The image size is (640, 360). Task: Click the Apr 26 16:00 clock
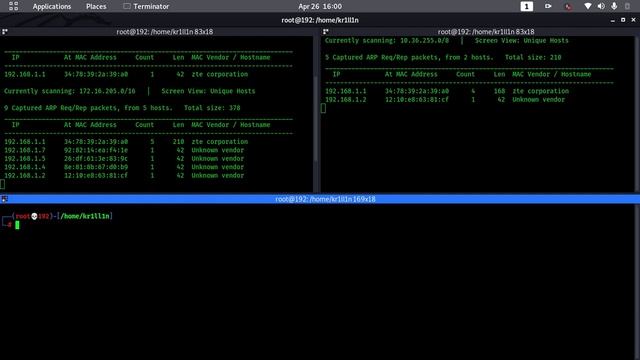320,7
